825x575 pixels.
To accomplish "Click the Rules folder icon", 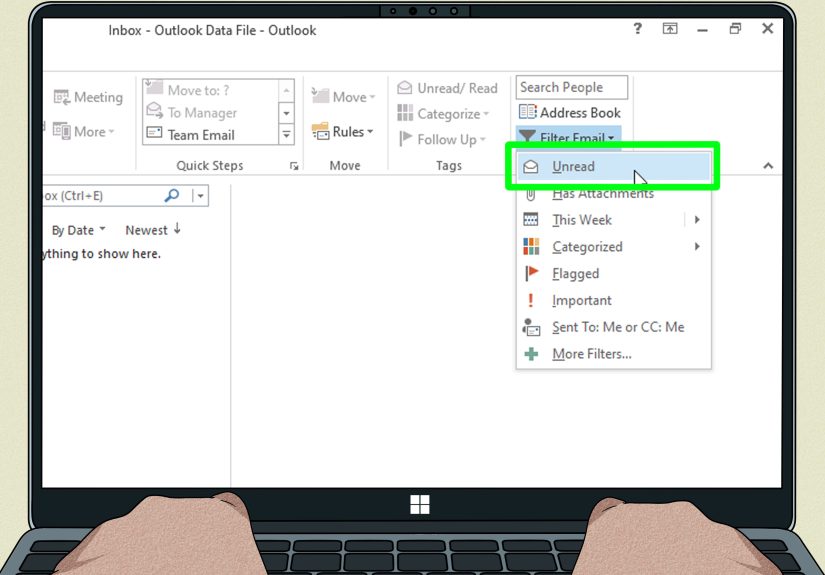I will click(x=320, y=131).
